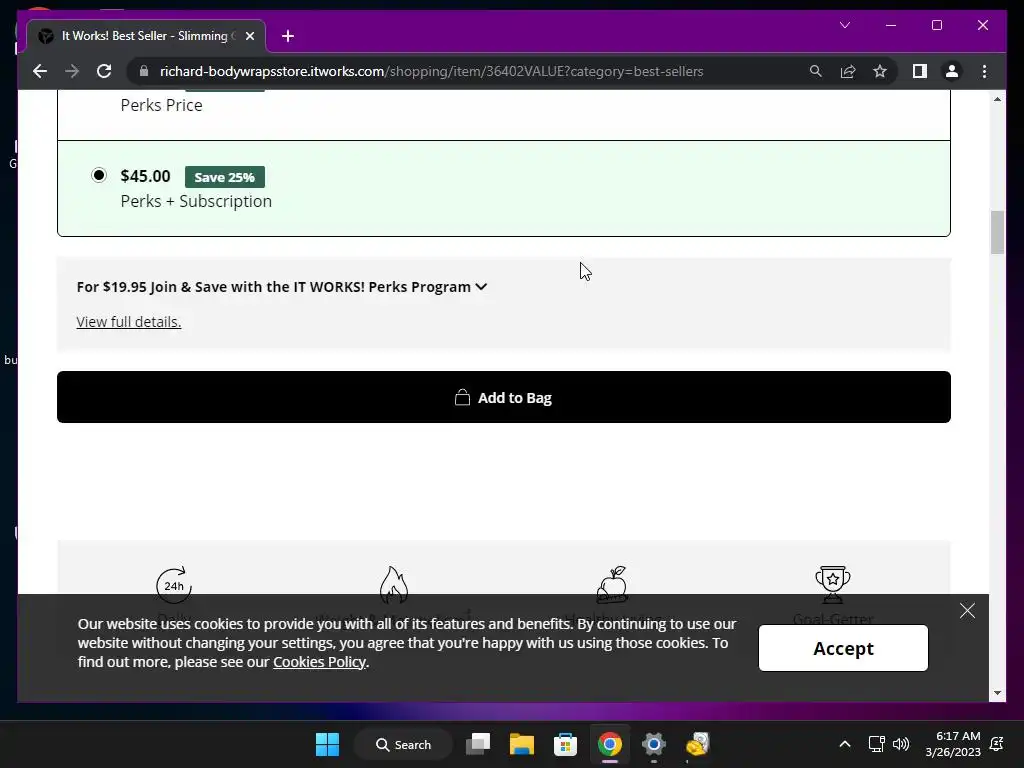
Task: Open the volume tray icon
Action: [x=901, y=744]
